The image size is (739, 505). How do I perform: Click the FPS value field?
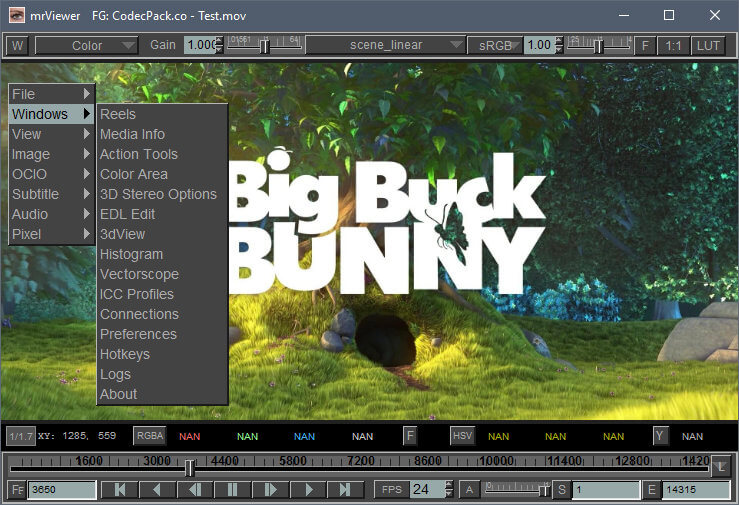[428, 489]
